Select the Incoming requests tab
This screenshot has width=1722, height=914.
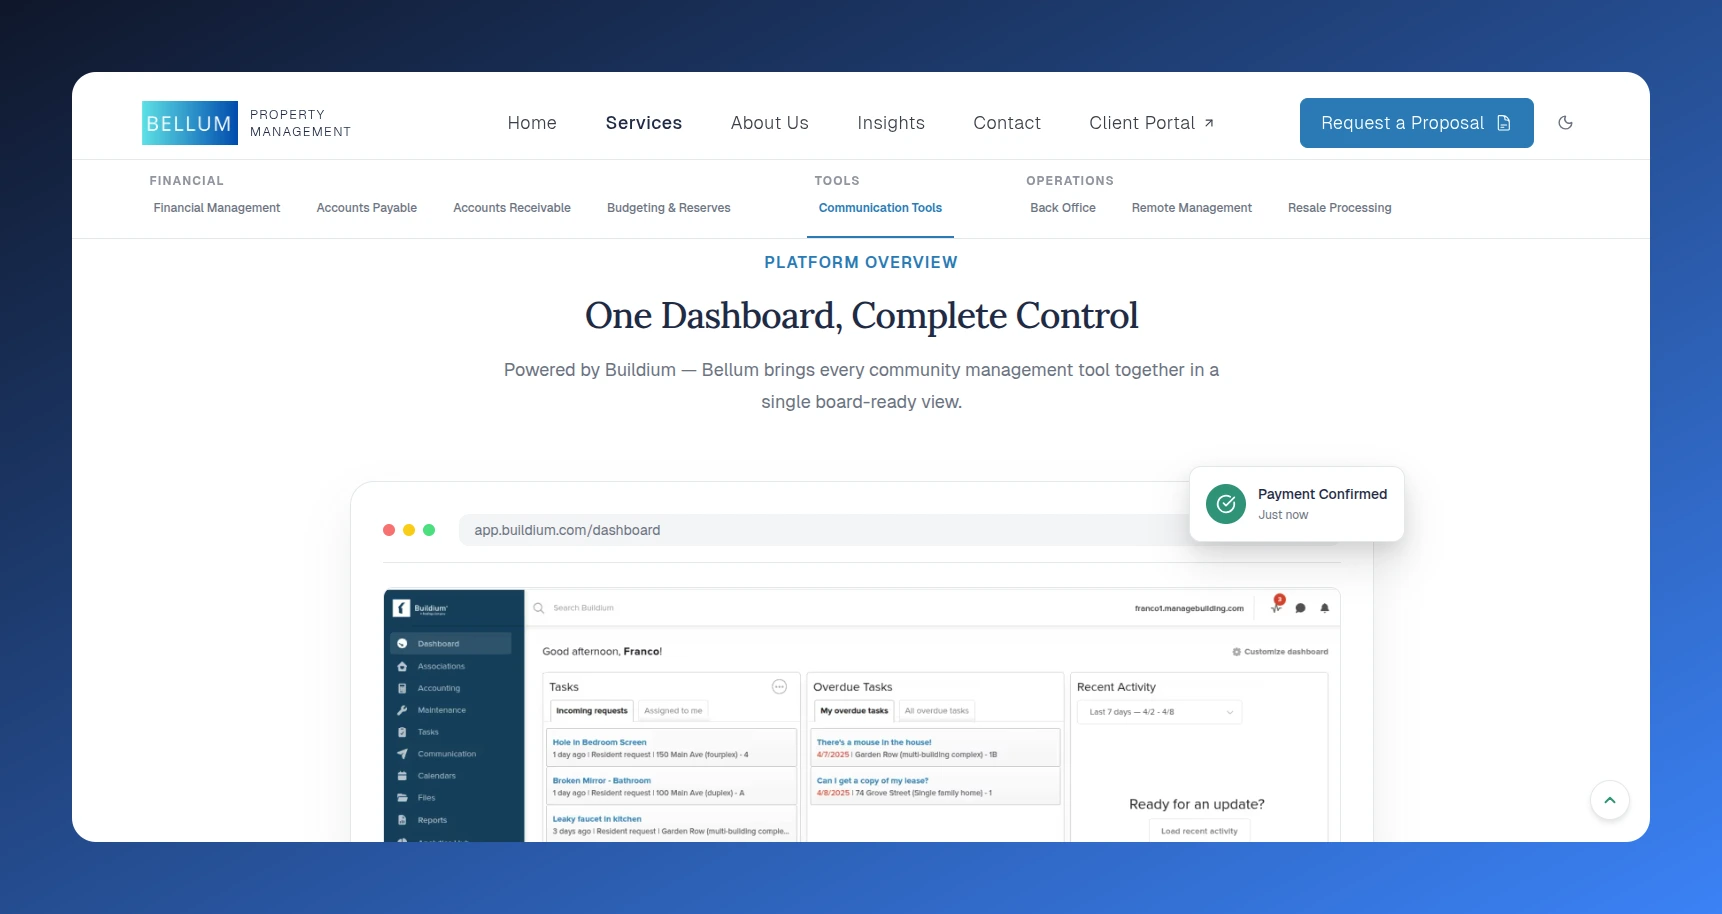point(592,711)
